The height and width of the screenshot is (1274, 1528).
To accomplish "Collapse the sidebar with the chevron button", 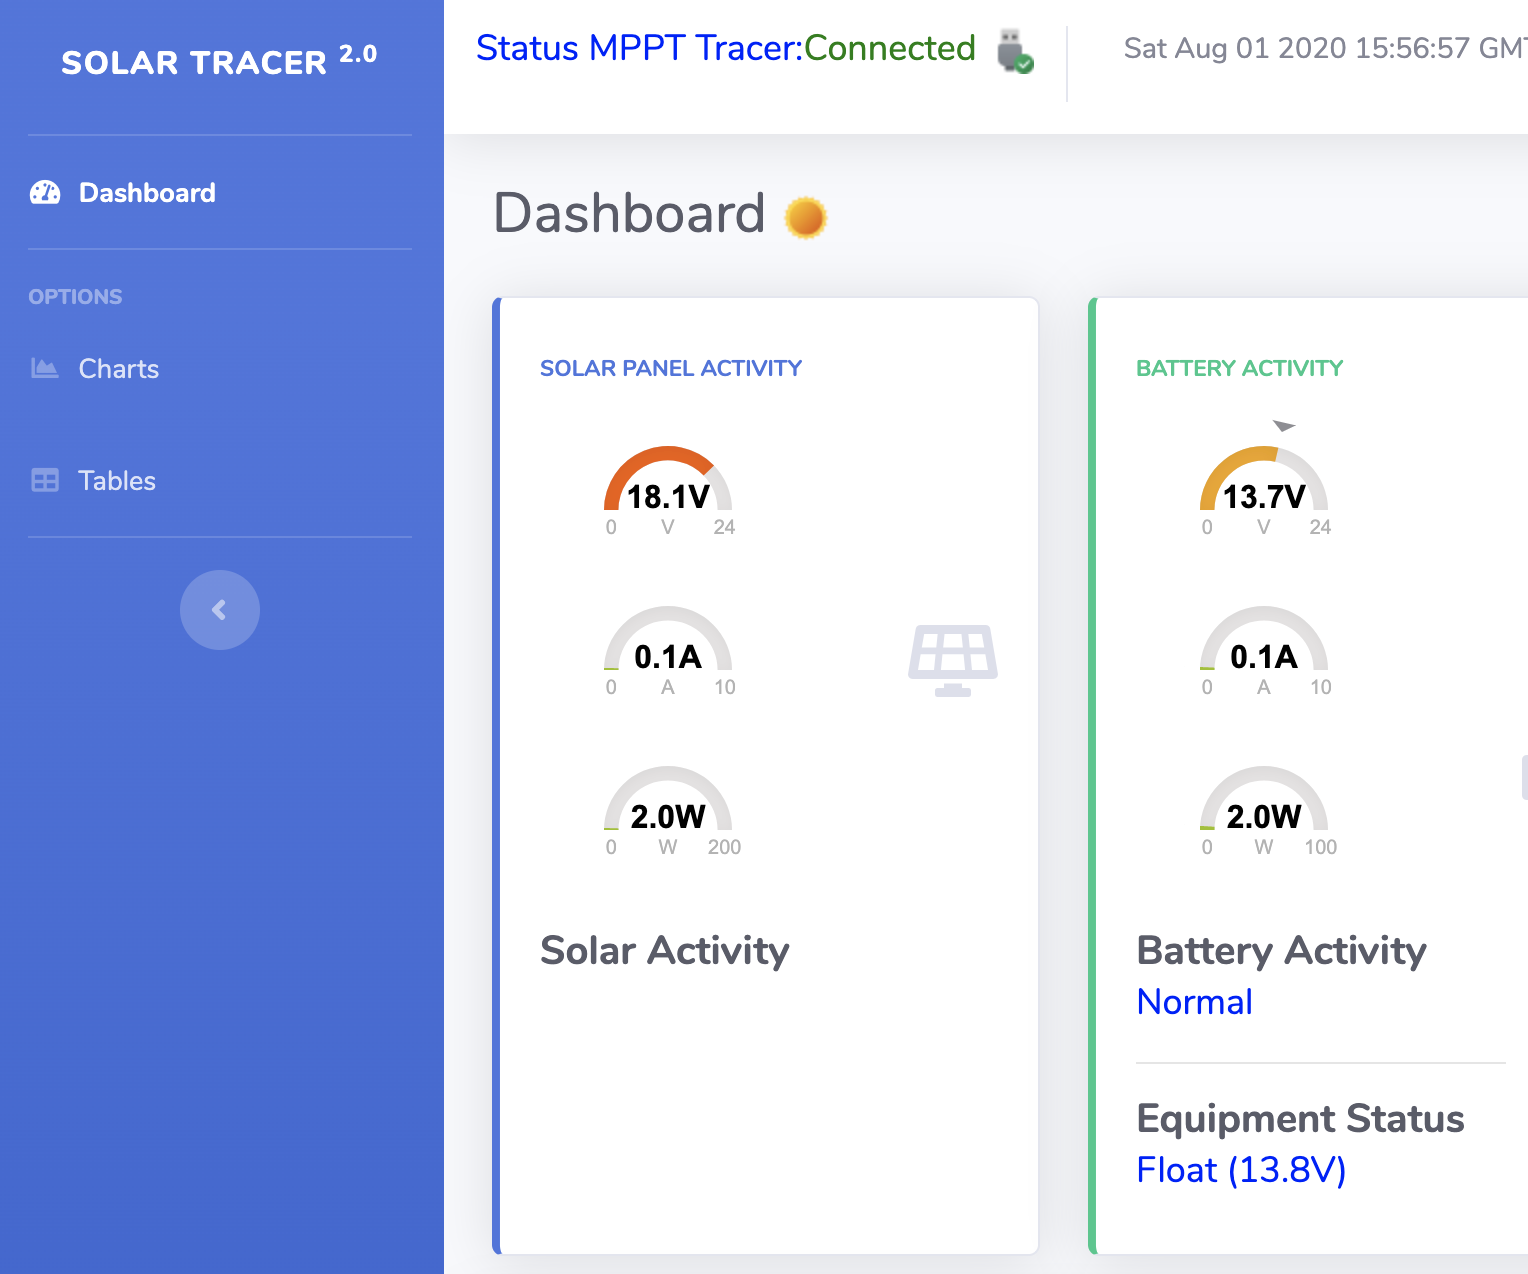I will click(x=220, y=610).
